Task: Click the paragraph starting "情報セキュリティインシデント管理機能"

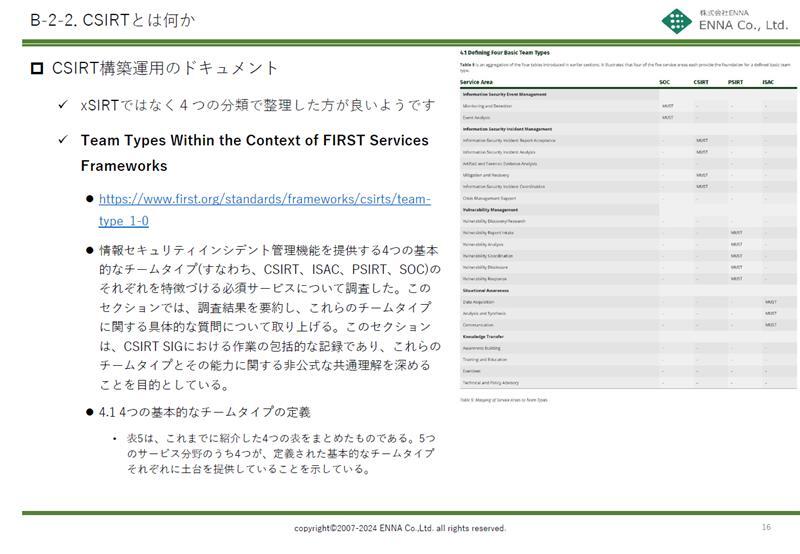Action: tap(270, 317)
